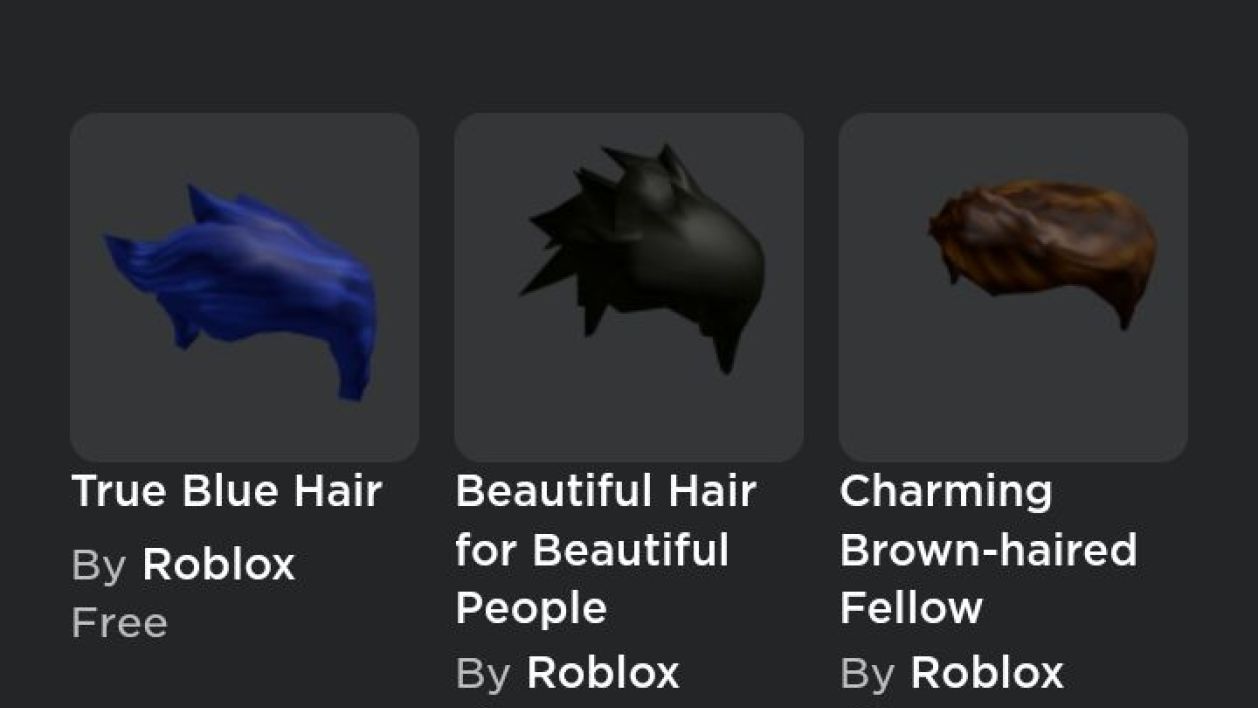Select the Beautiful Hair for Beautiful People title
The image size is (1258, 708).
(605, 550)
